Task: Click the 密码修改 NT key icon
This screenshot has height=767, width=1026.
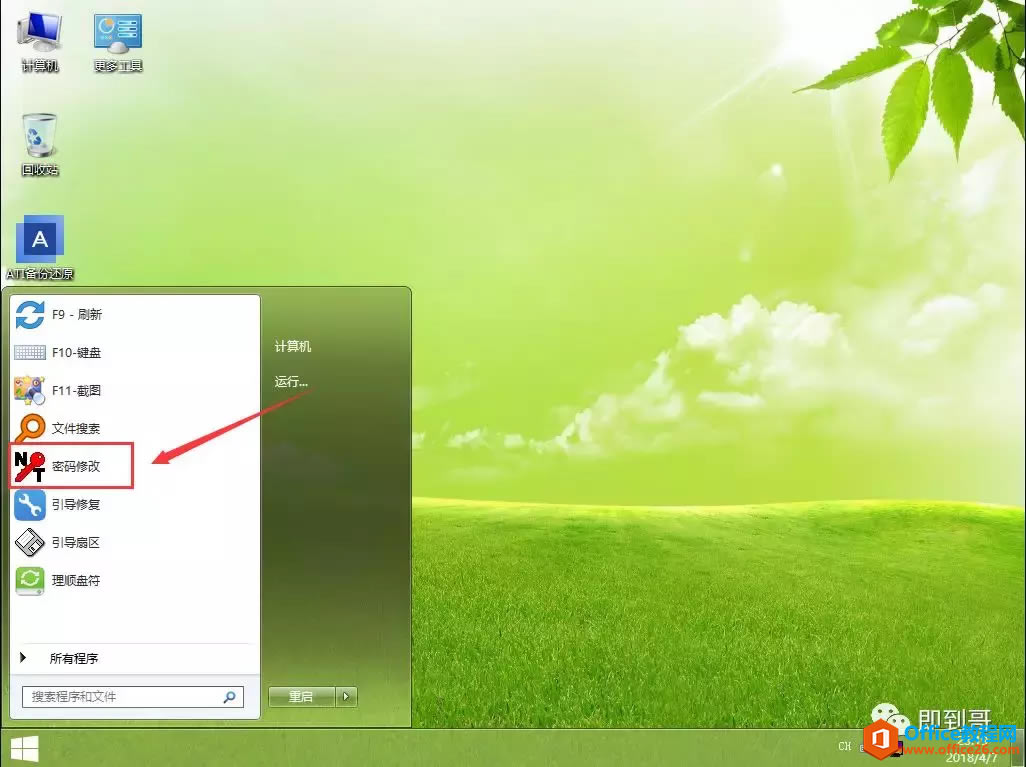Action: [x=29, y=467]
